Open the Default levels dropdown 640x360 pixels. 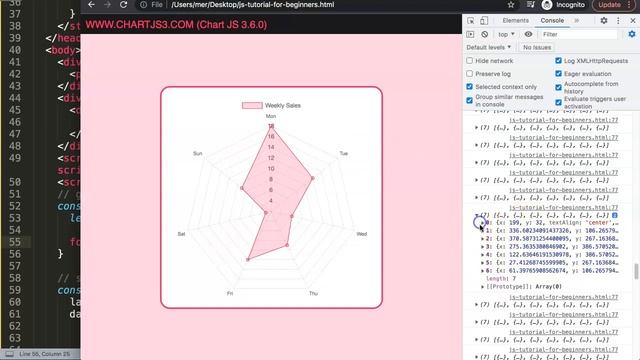tap(489, 47)
